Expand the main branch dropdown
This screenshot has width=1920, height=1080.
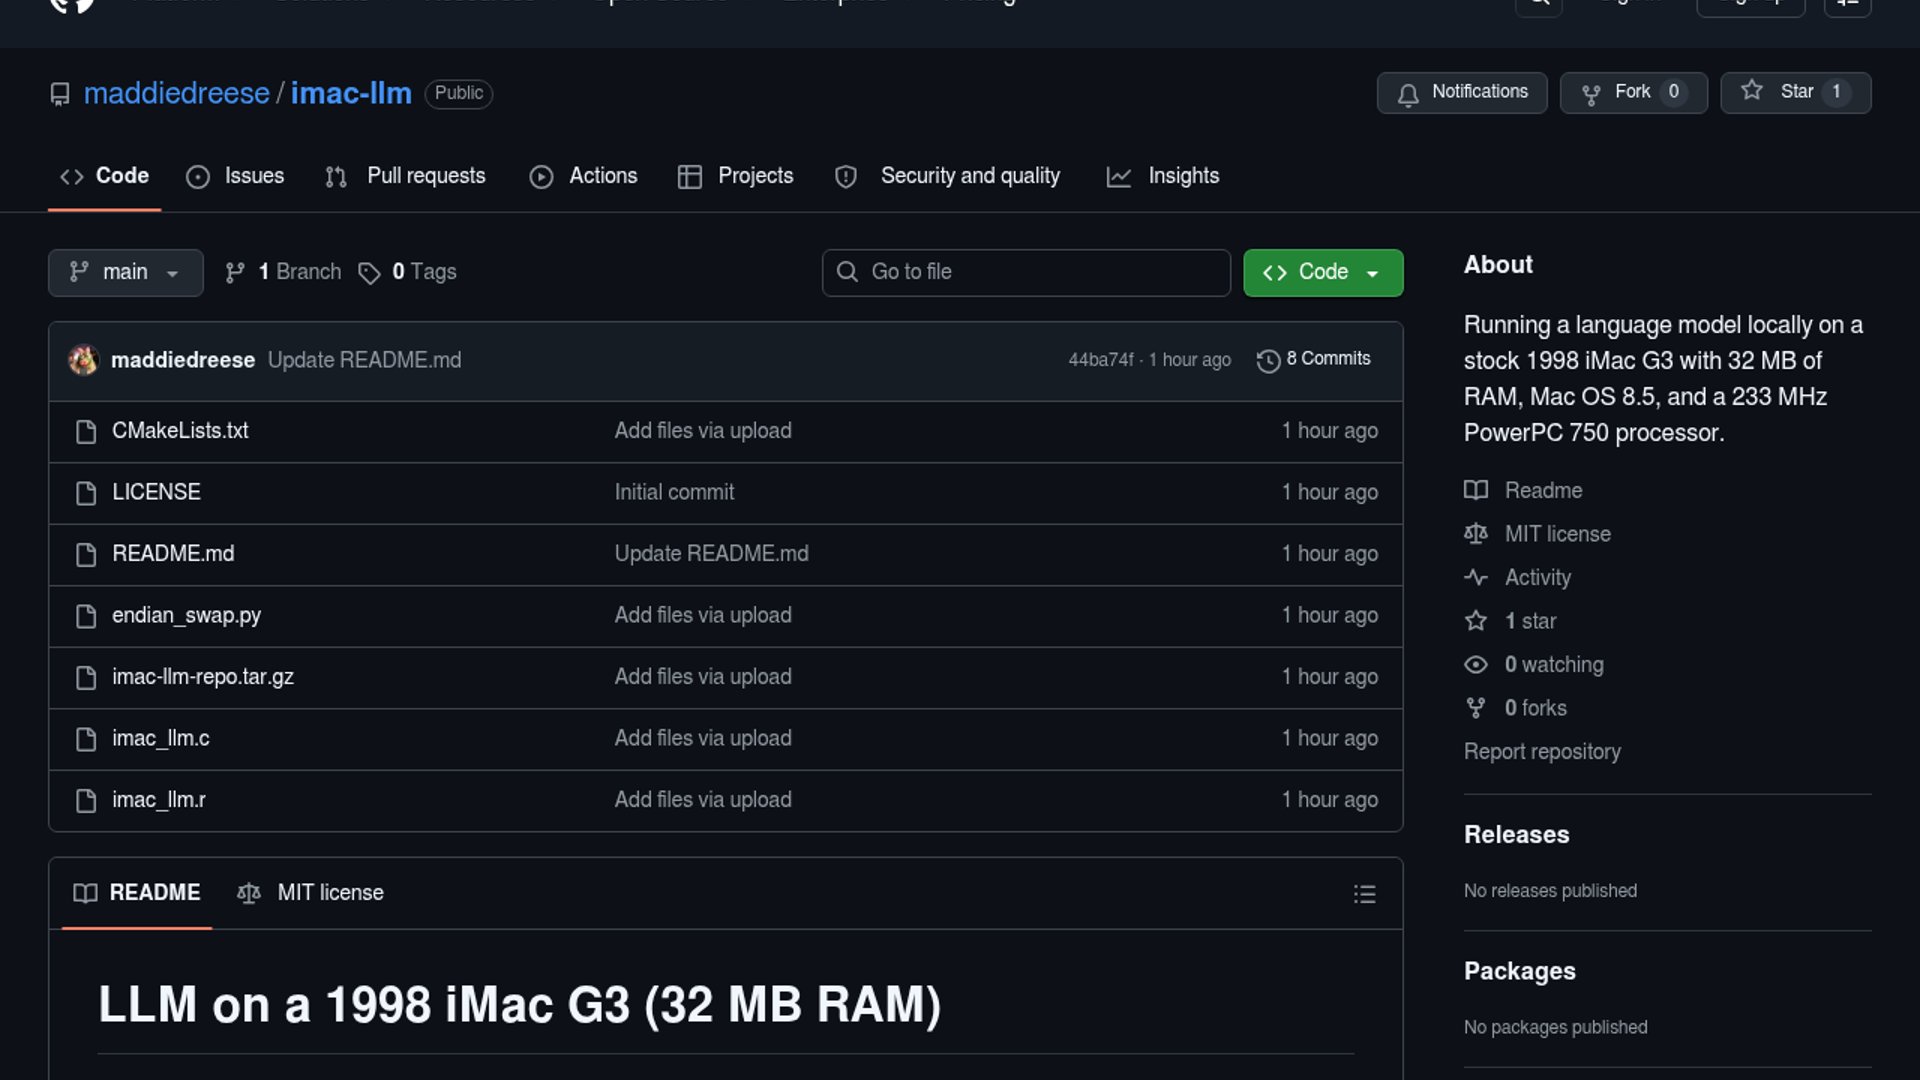tap(125, 273)
